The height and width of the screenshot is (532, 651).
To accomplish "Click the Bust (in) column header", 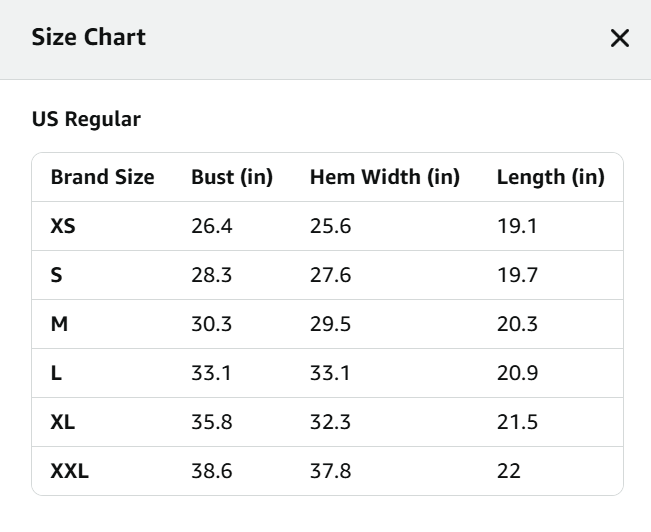I will click(232, 178).
